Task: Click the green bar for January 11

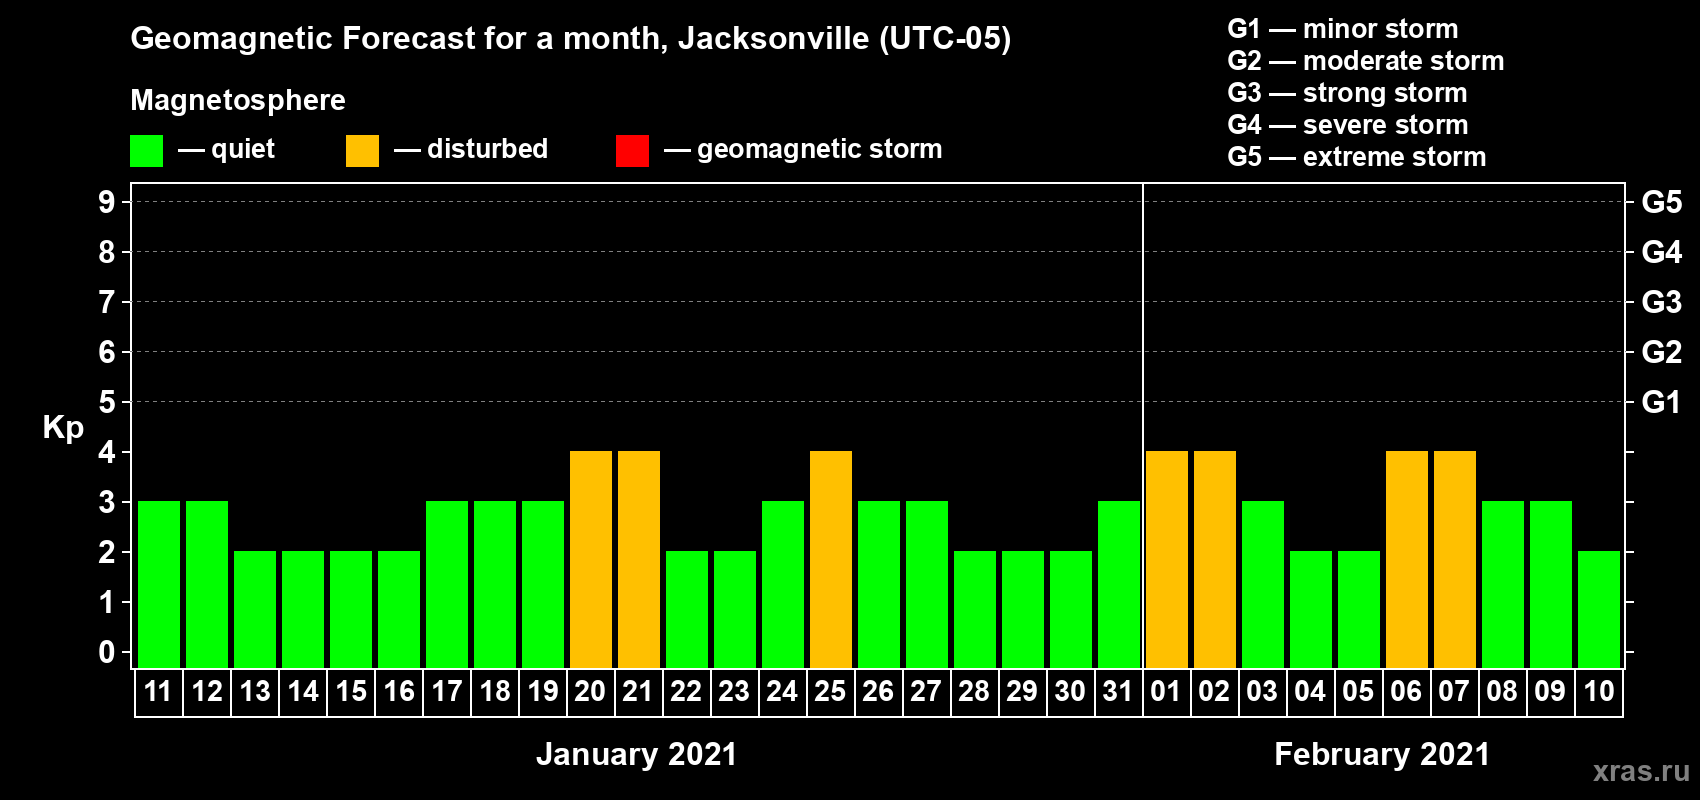Action: click(159, 585)
